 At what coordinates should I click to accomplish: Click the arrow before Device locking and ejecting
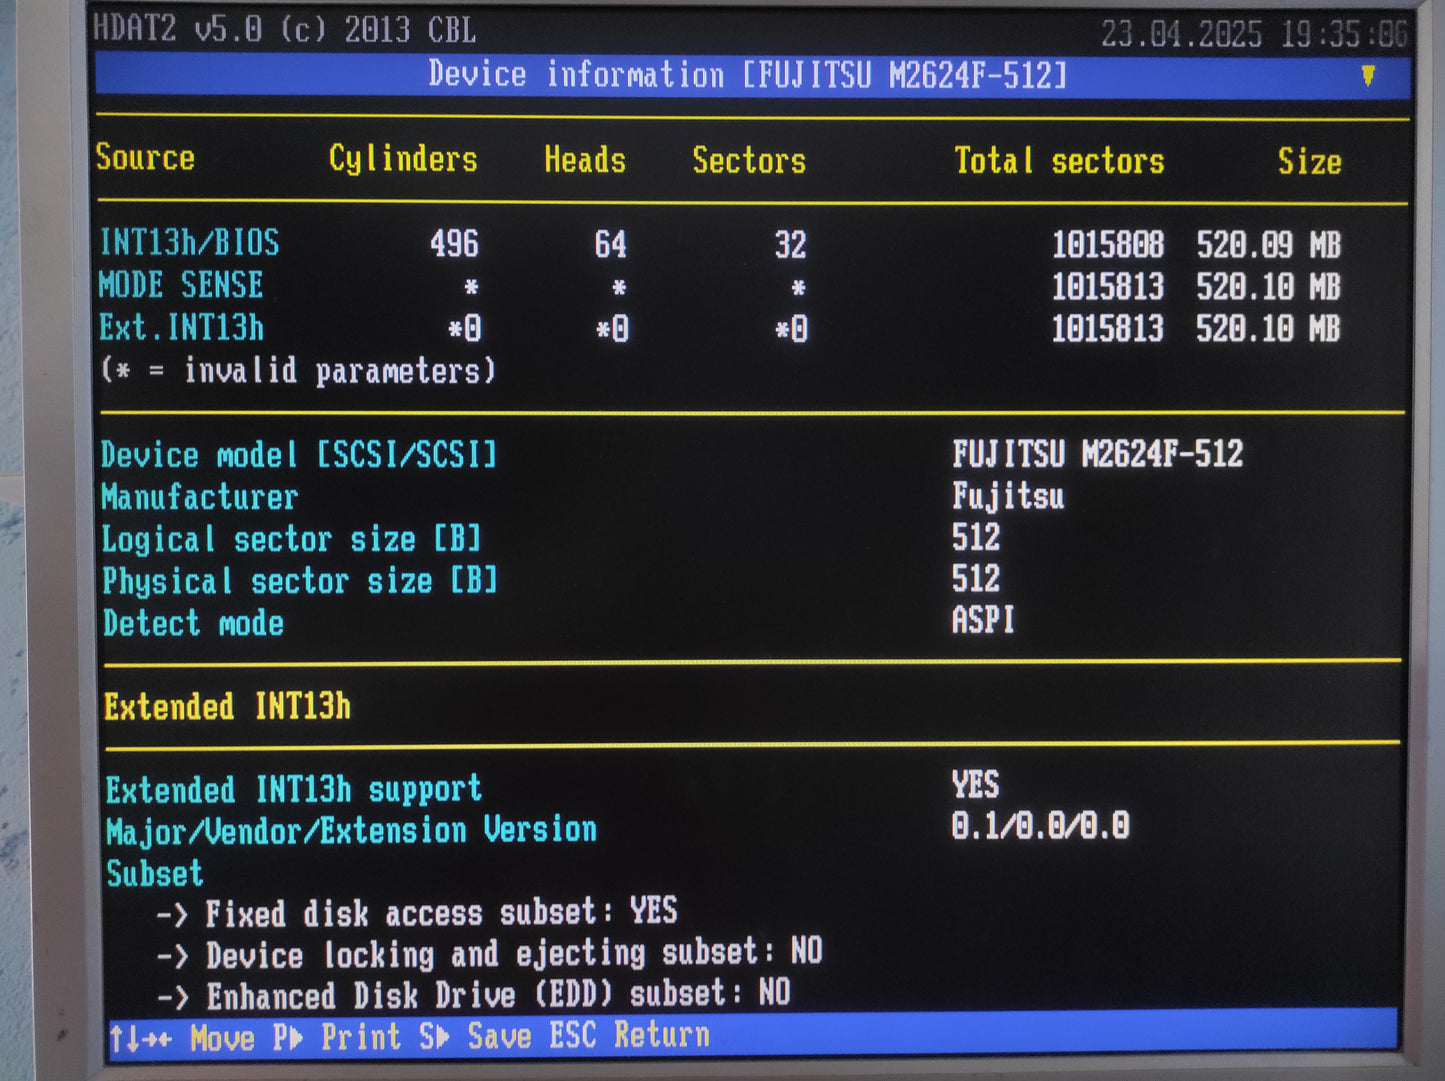172,956
